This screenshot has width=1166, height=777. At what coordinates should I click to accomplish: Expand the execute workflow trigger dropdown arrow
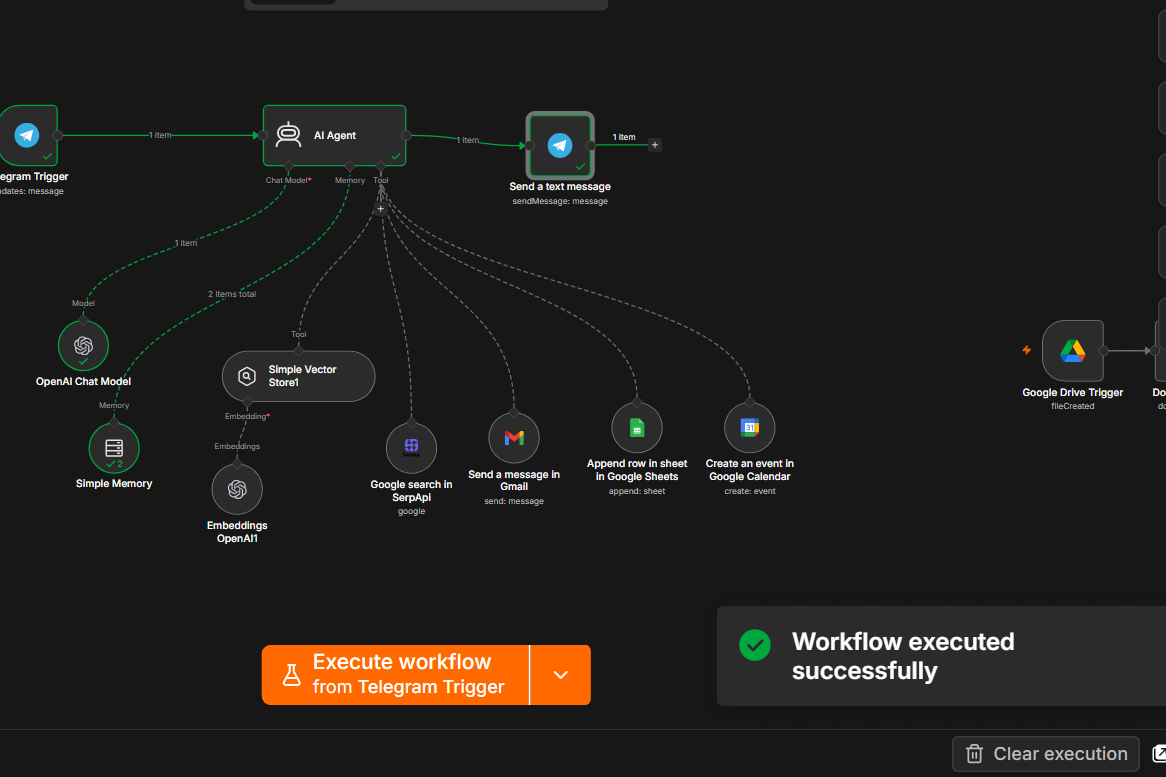[x=561, y=674]
